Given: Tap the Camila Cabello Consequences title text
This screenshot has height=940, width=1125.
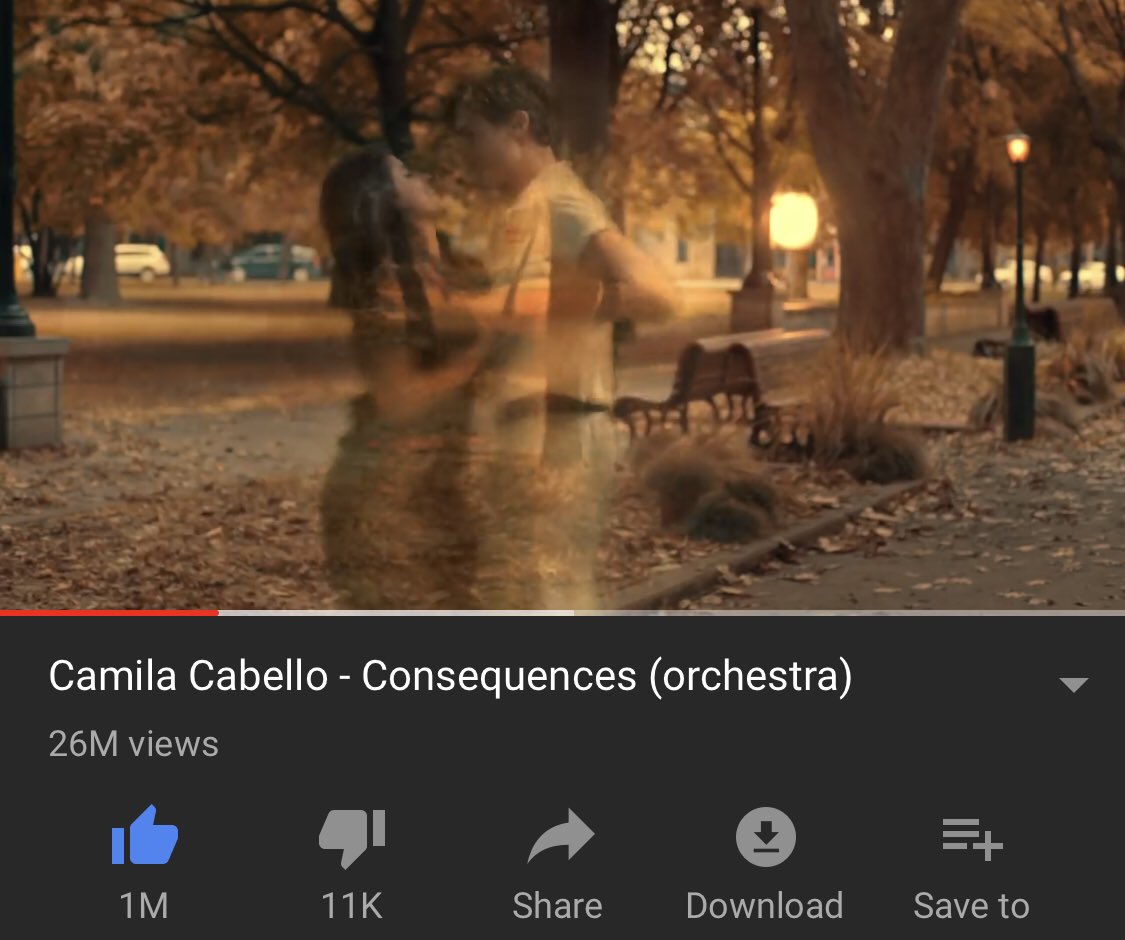Looking at the screenshot, I should point(451,676).
